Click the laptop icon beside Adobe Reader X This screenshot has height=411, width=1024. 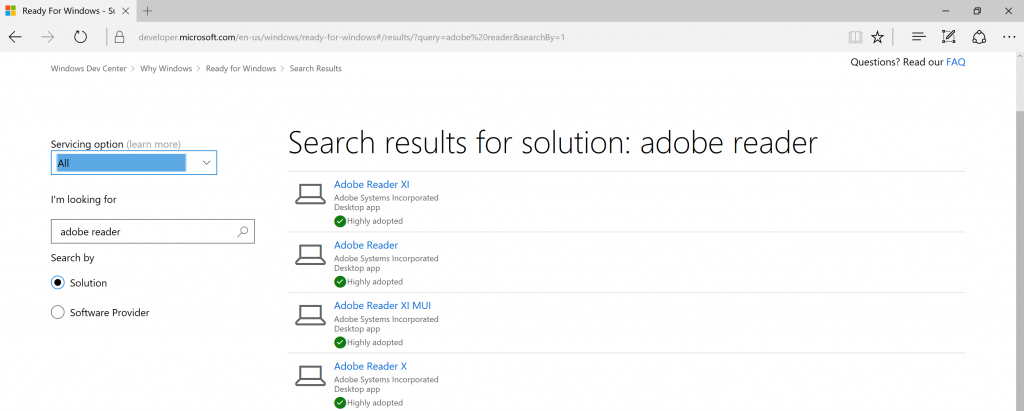310,376
